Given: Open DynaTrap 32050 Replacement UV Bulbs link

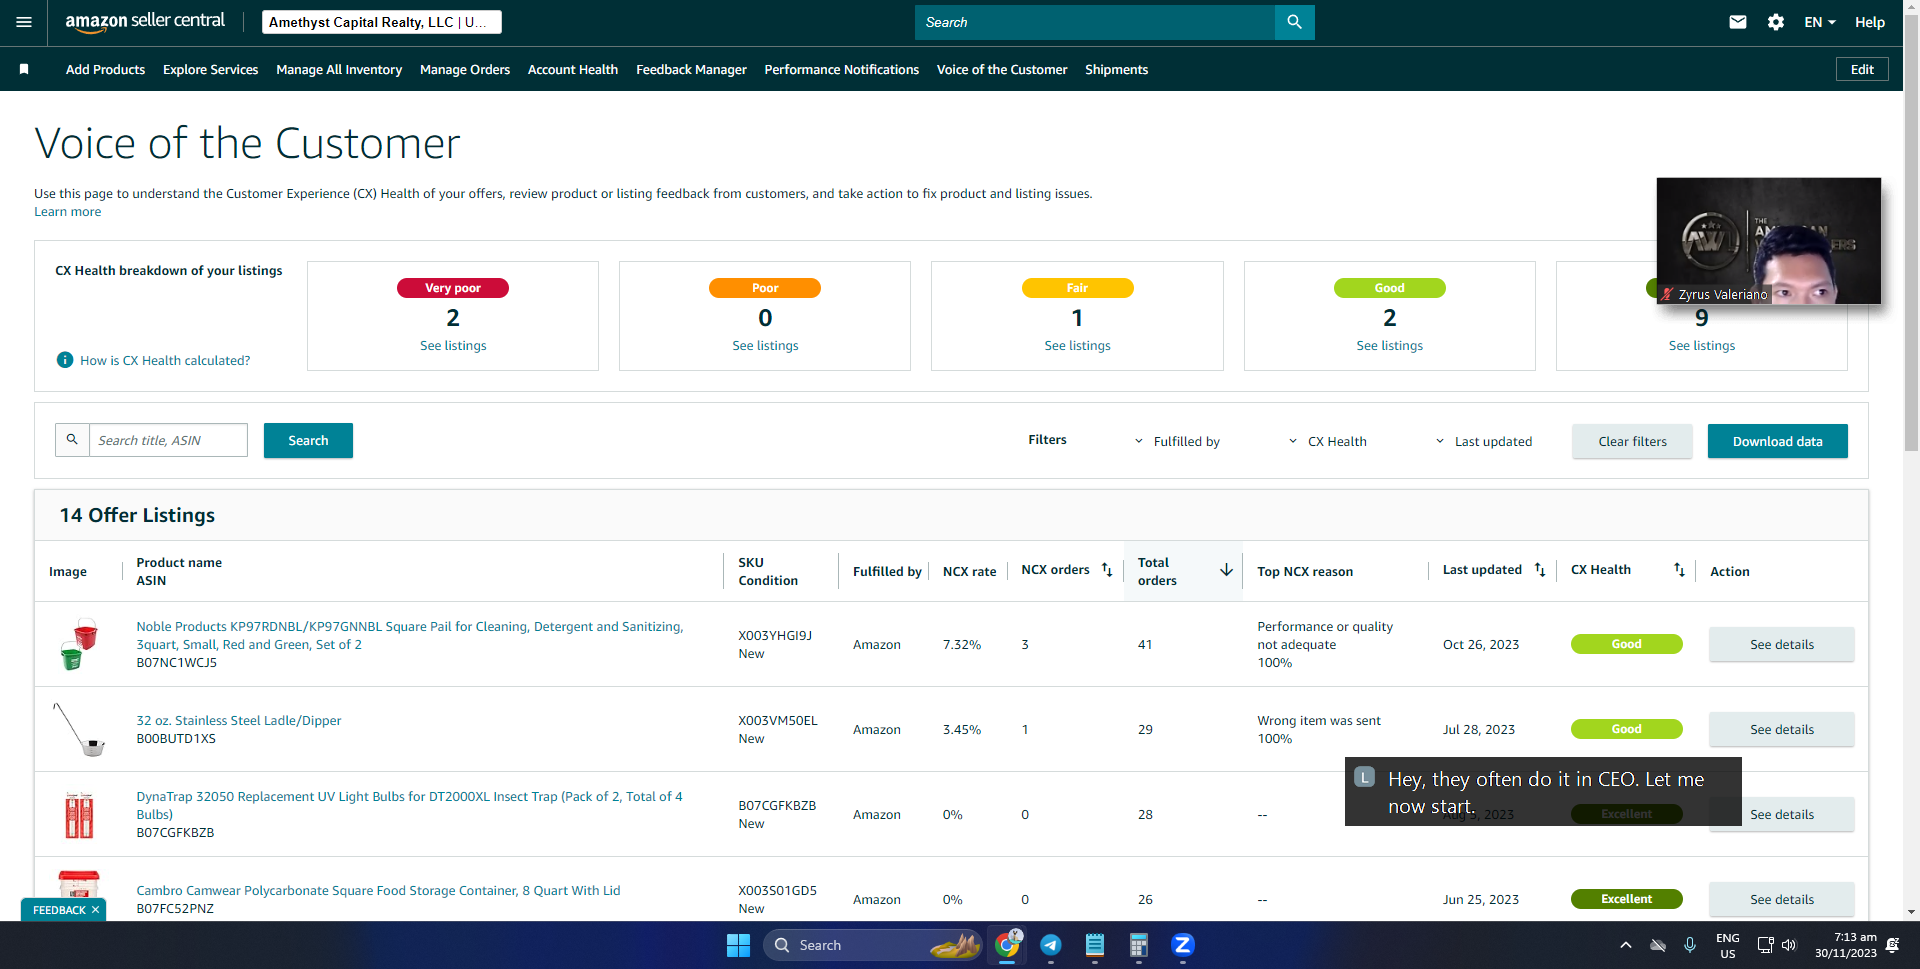Looking at the screenshot, I should pos(409,805).
